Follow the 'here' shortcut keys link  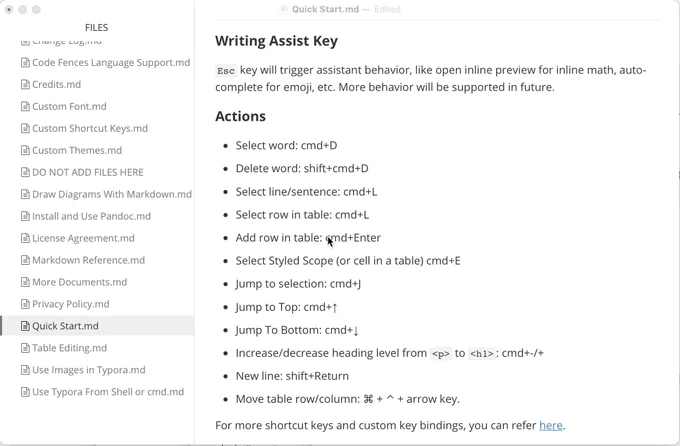click(551, 425)
